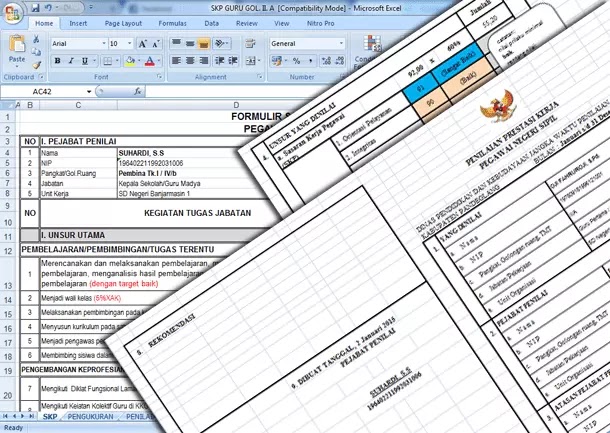Apply Accounting Number Format
Screen dimensions: 610x433
click(x=277, y=61)
